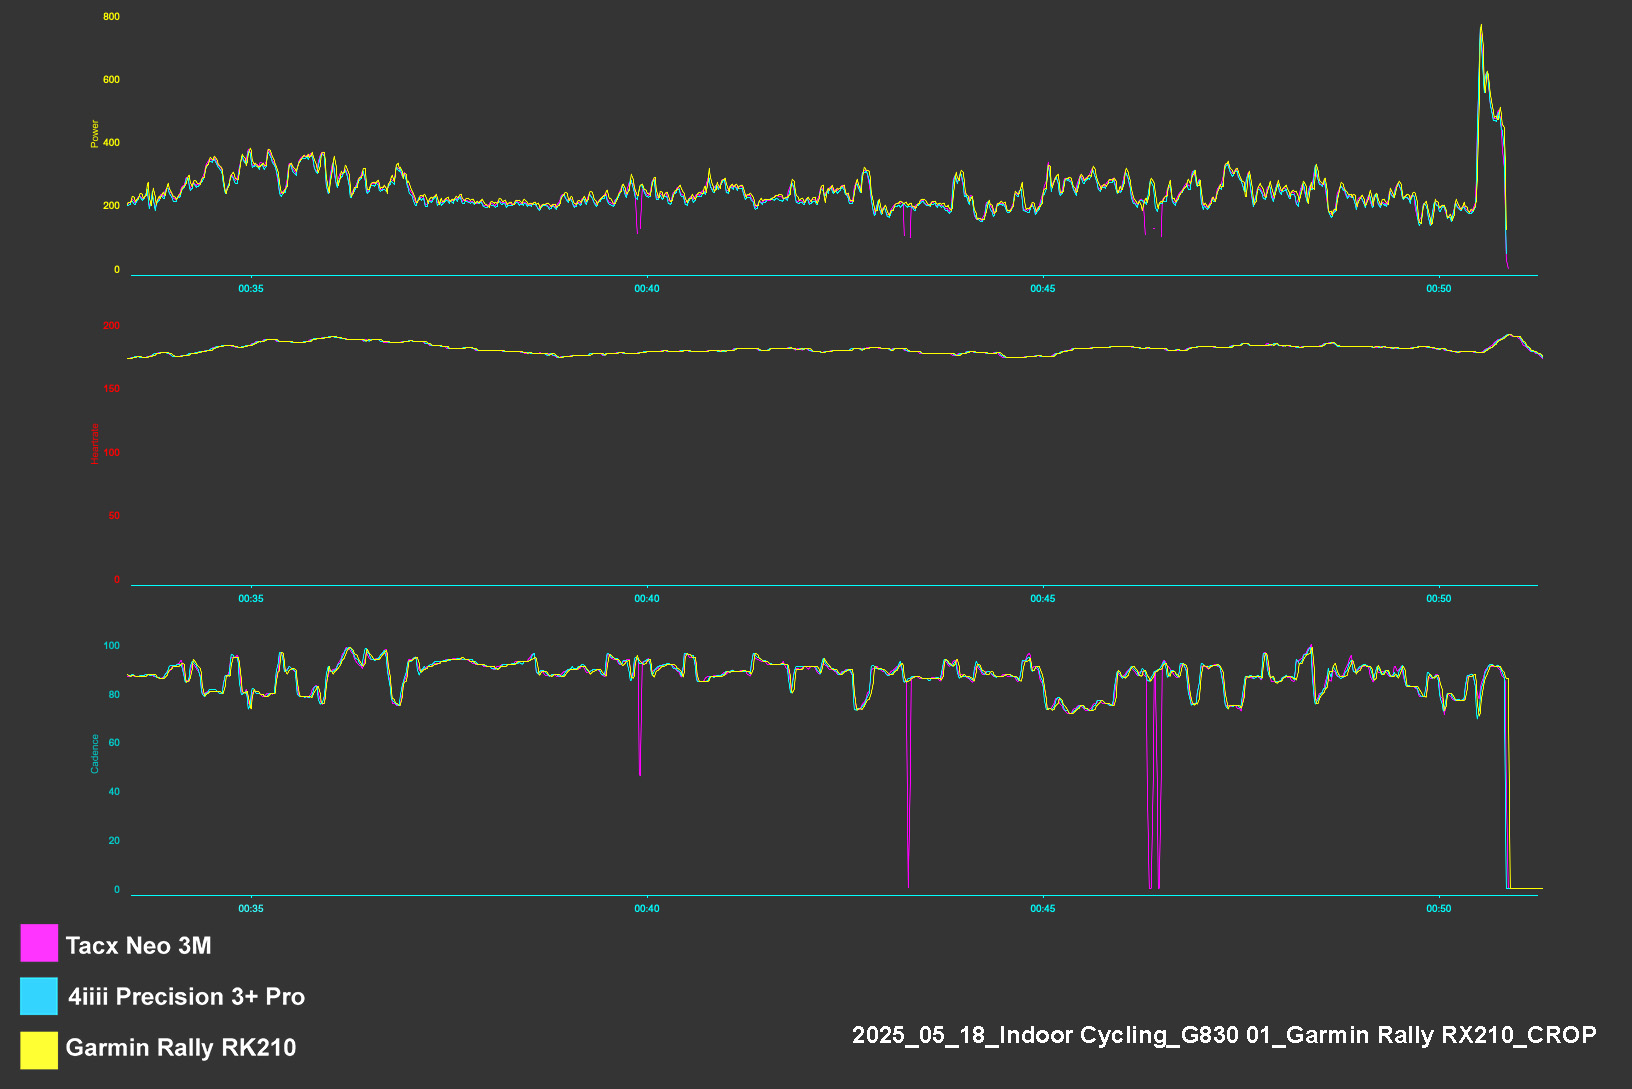This screenshot has width=1632, height=1089.
Task: Click the Heartrate axis label
Action: [x=95, y=443]
